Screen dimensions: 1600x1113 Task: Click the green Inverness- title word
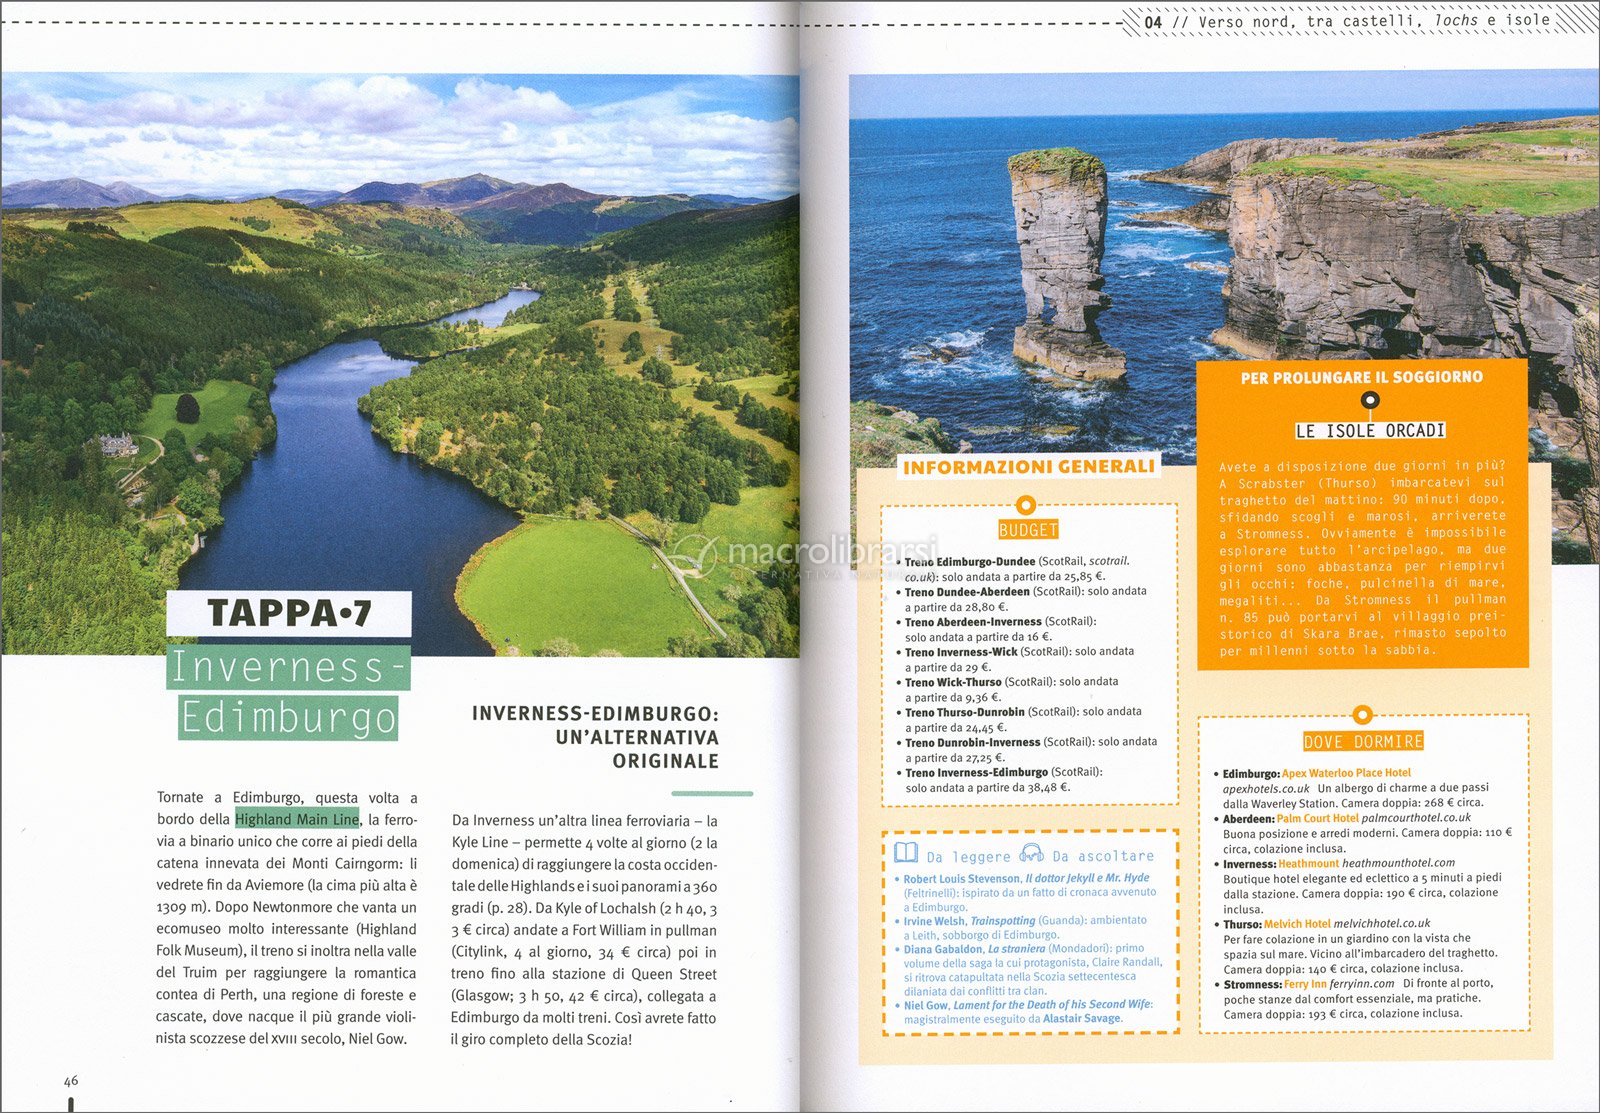coord(289,667)
